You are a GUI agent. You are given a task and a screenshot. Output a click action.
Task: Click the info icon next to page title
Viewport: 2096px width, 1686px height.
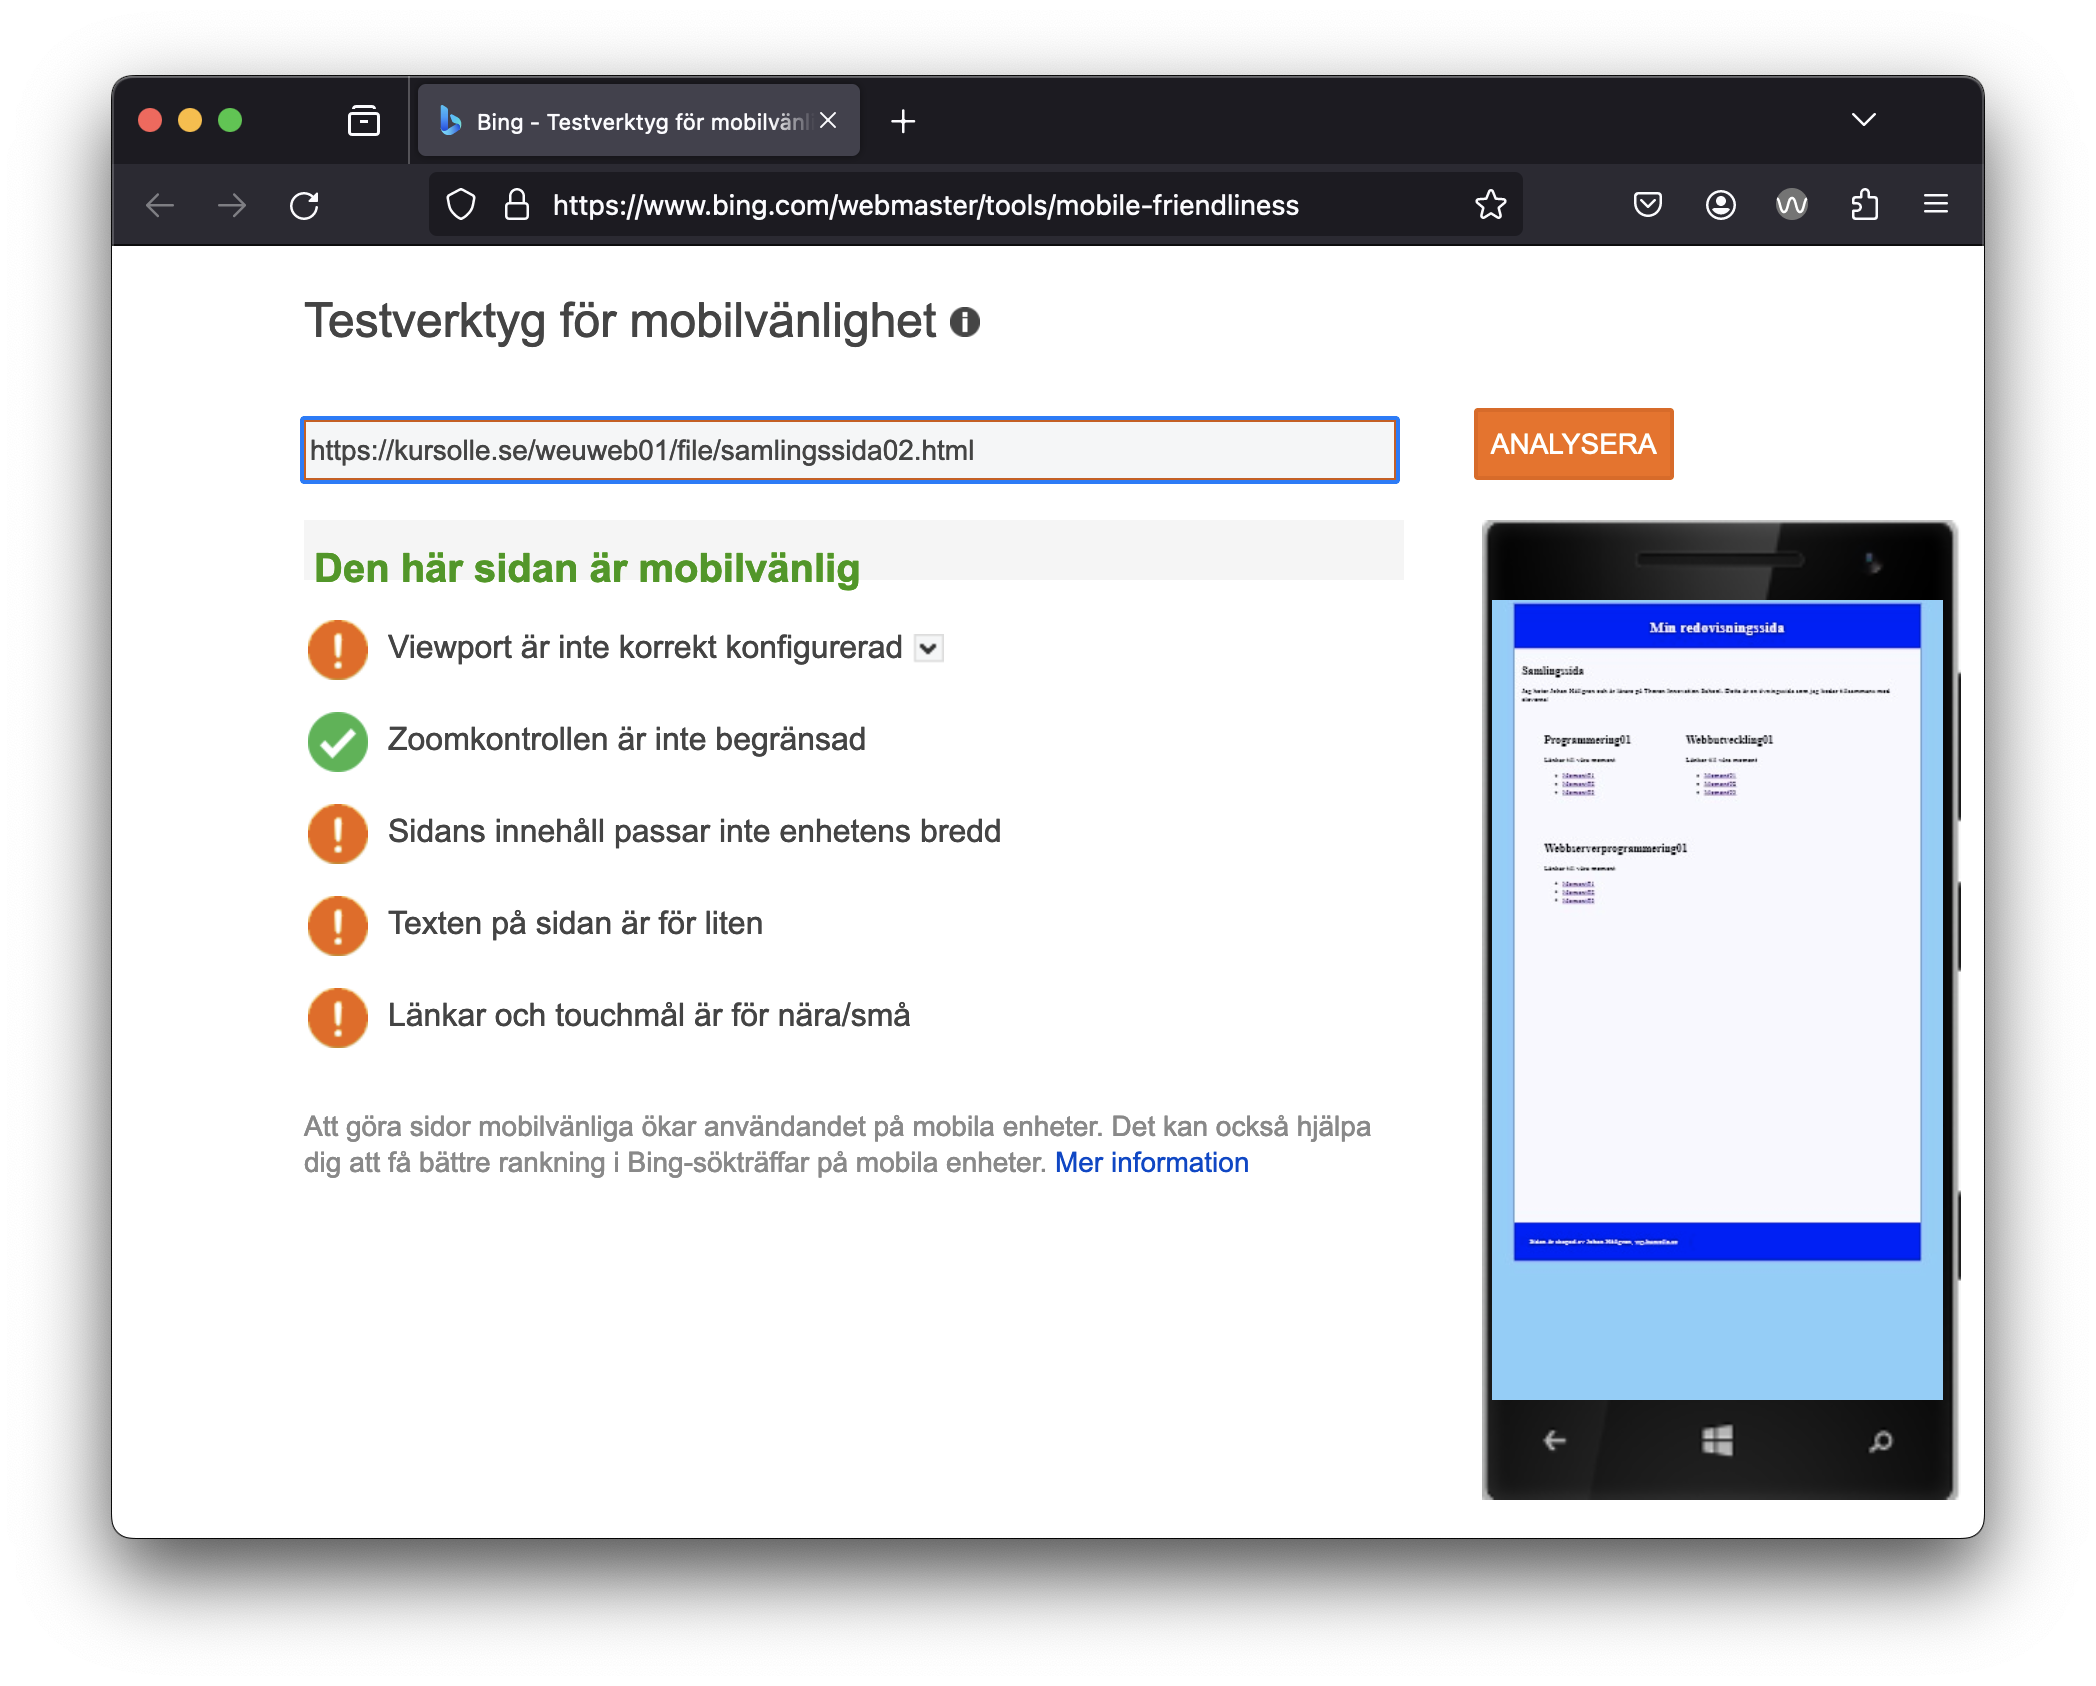point(964,322)
